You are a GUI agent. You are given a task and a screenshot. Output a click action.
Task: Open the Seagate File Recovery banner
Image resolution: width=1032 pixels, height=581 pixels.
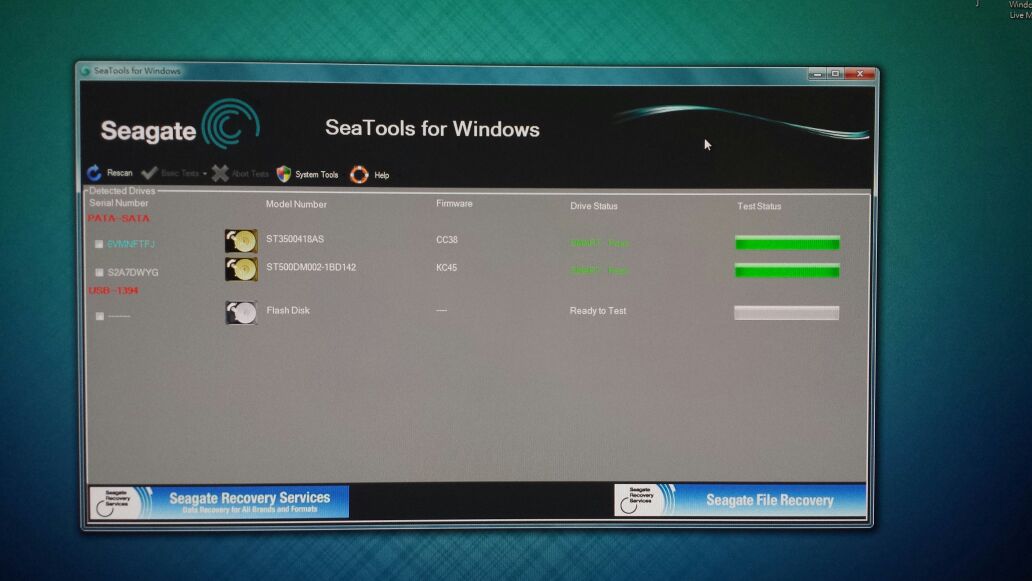point(740,500)
